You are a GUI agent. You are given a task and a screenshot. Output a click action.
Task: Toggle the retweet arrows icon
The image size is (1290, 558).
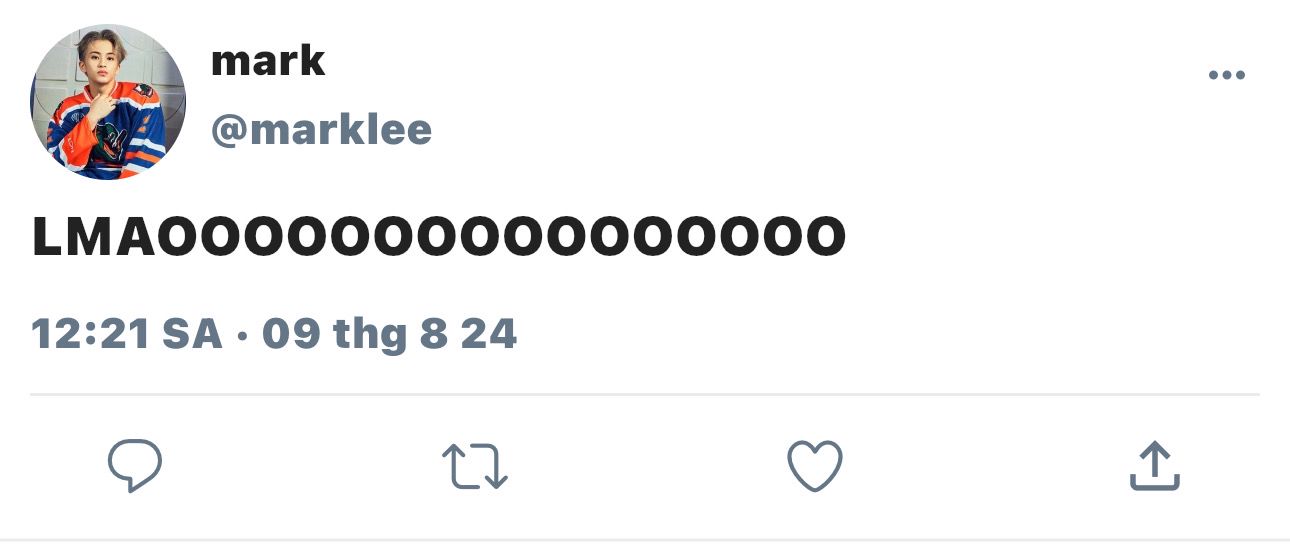(475, 467)
